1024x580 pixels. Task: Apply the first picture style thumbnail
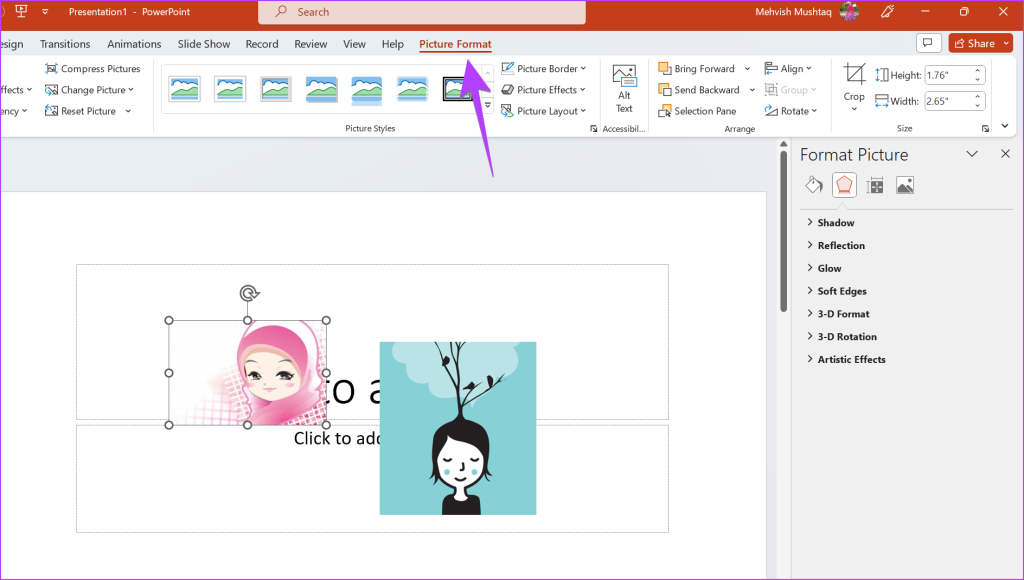coord(184,89)
